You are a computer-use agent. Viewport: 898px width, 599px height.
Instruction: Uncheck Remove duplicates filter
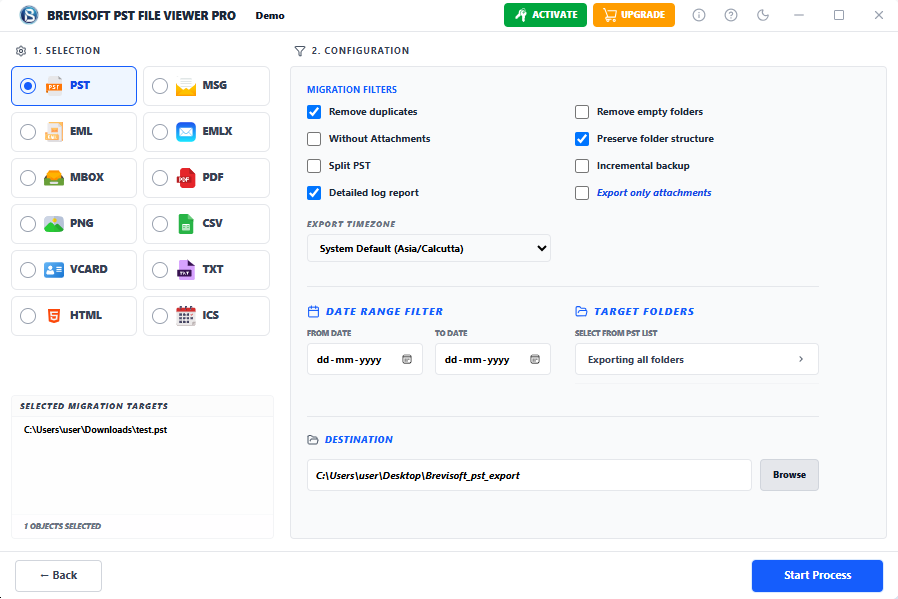point(314,112)
